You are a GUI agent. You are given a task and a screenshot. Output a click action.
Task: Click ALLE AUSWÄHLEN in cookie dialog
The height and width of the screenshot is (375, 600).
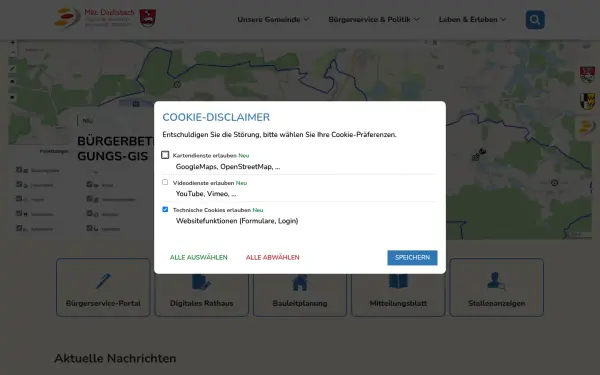pos(199,258)
